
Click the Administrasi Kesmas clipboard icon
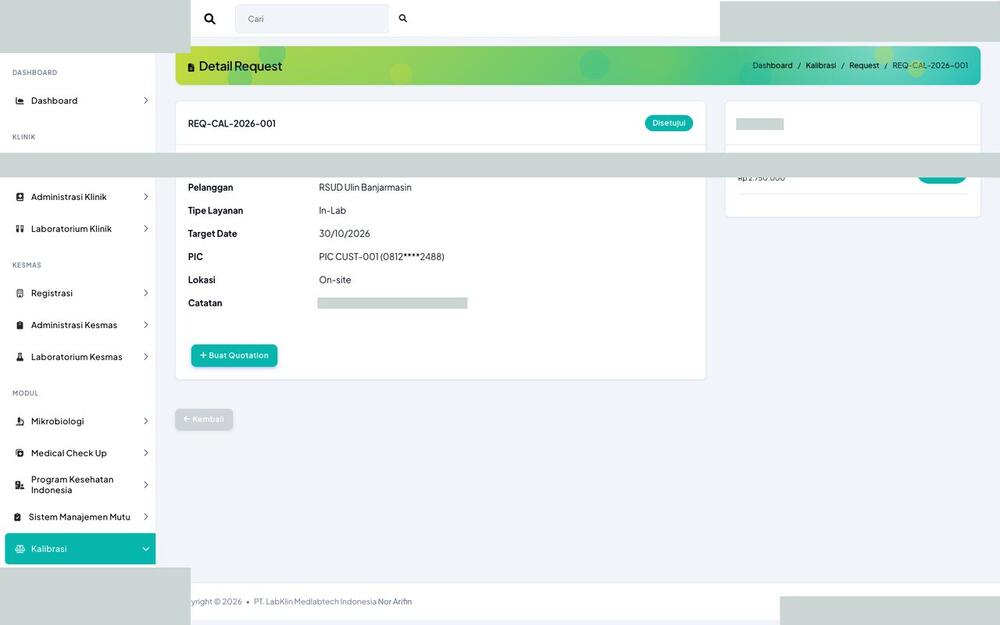[x=20, y=325]
